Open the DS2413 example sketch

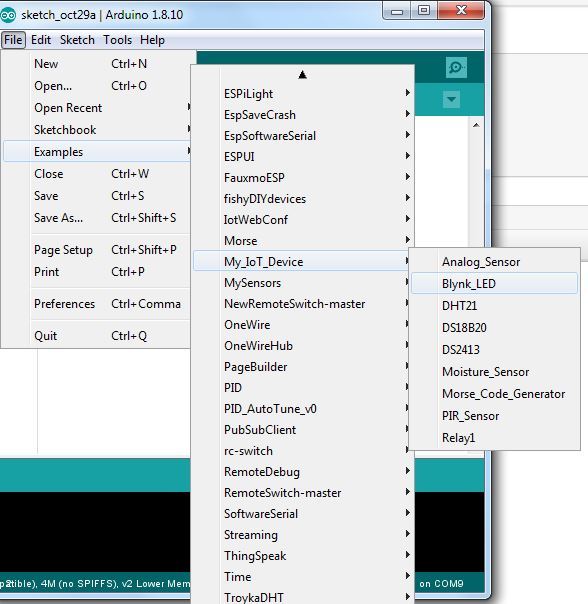(x=494, y=350)
